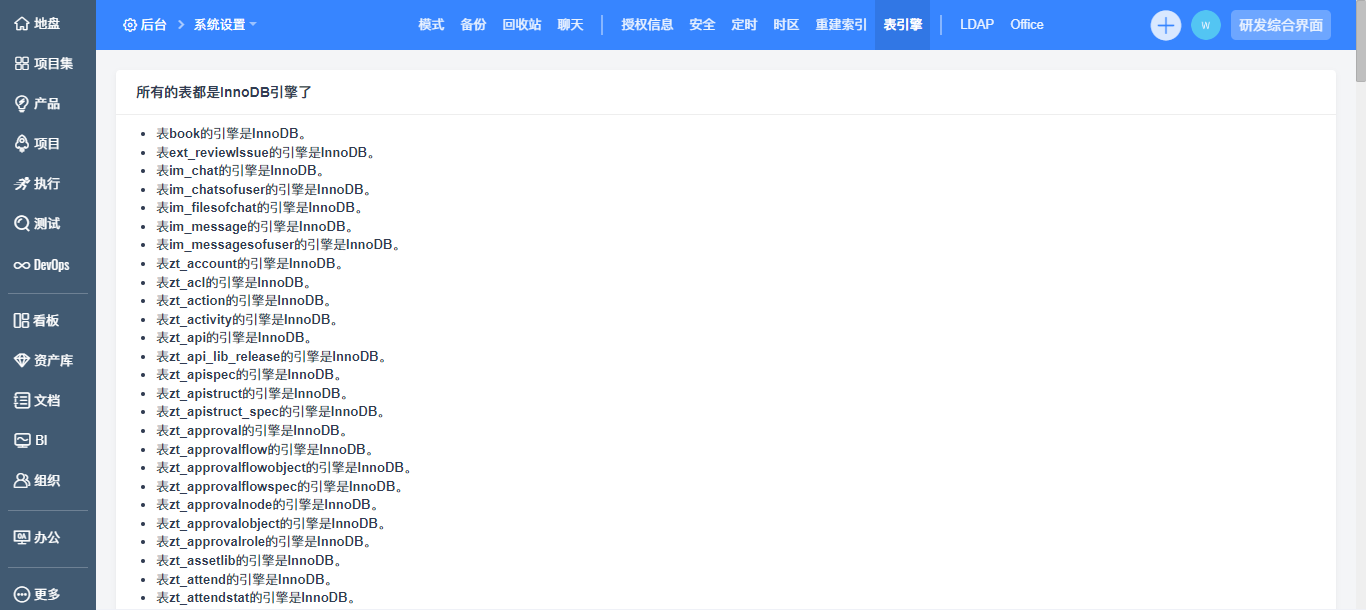
Task: Open the 办公 office icon
Action: (21, 537)
